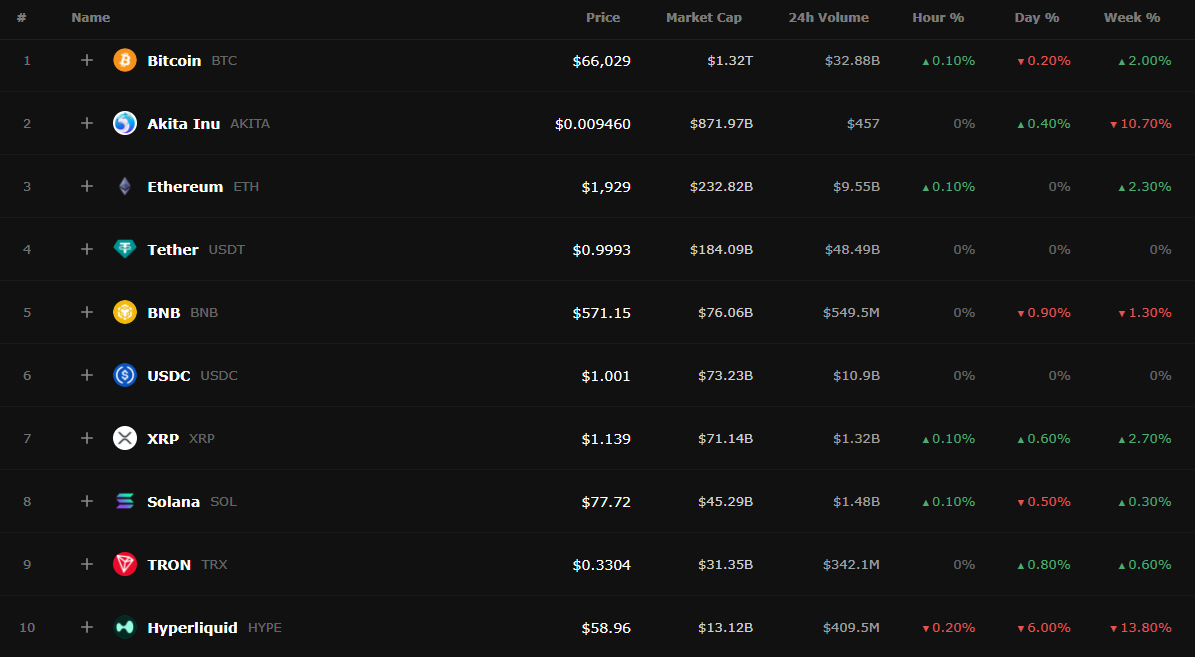Open the TRON coin name link
Image resolution: width=1195 pixels, height=657 pixels.
tap(169, 565)
